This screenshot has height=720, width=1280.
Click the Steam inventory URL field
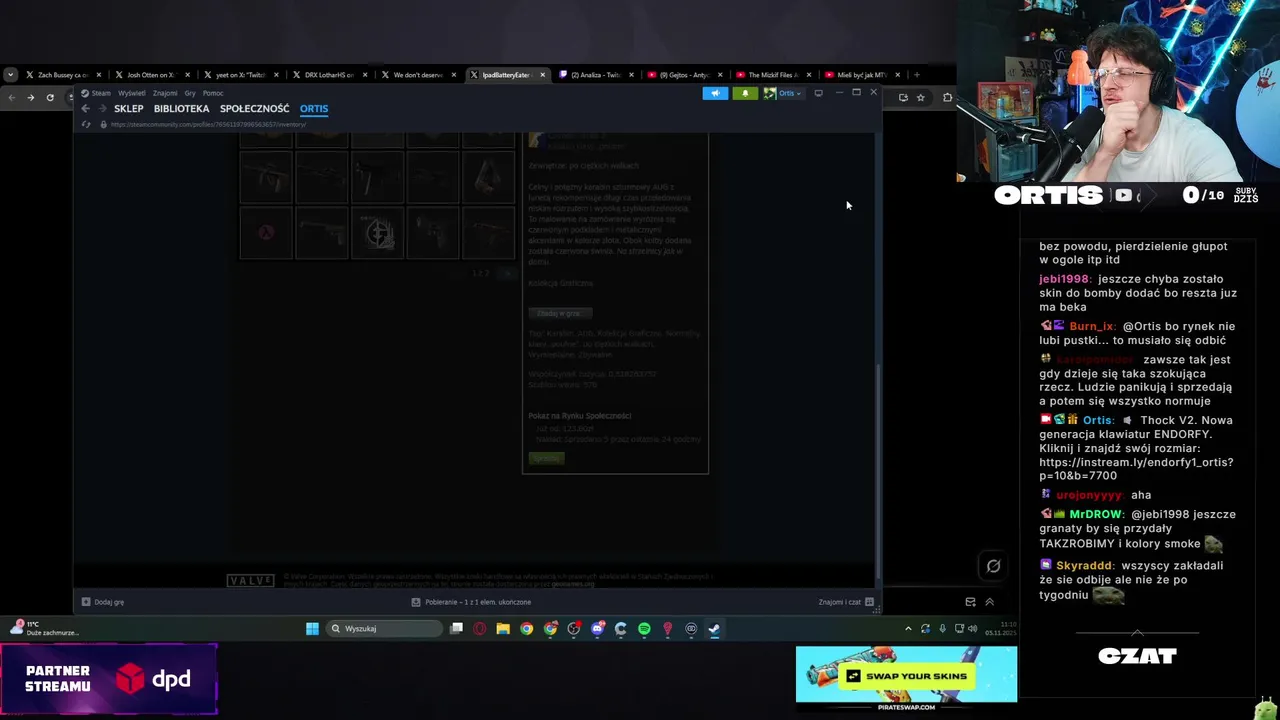pyautogui.click(x=208, y=124)
